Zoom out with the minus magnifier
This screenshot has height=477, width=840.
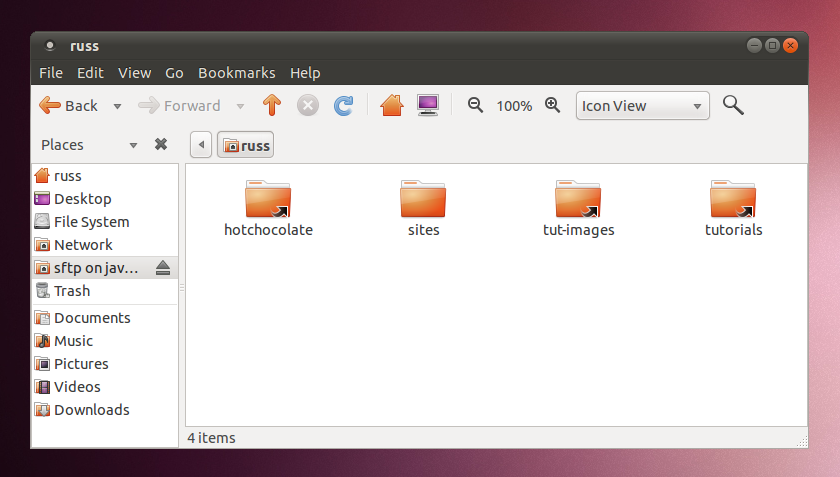click(x=475, y=105)
